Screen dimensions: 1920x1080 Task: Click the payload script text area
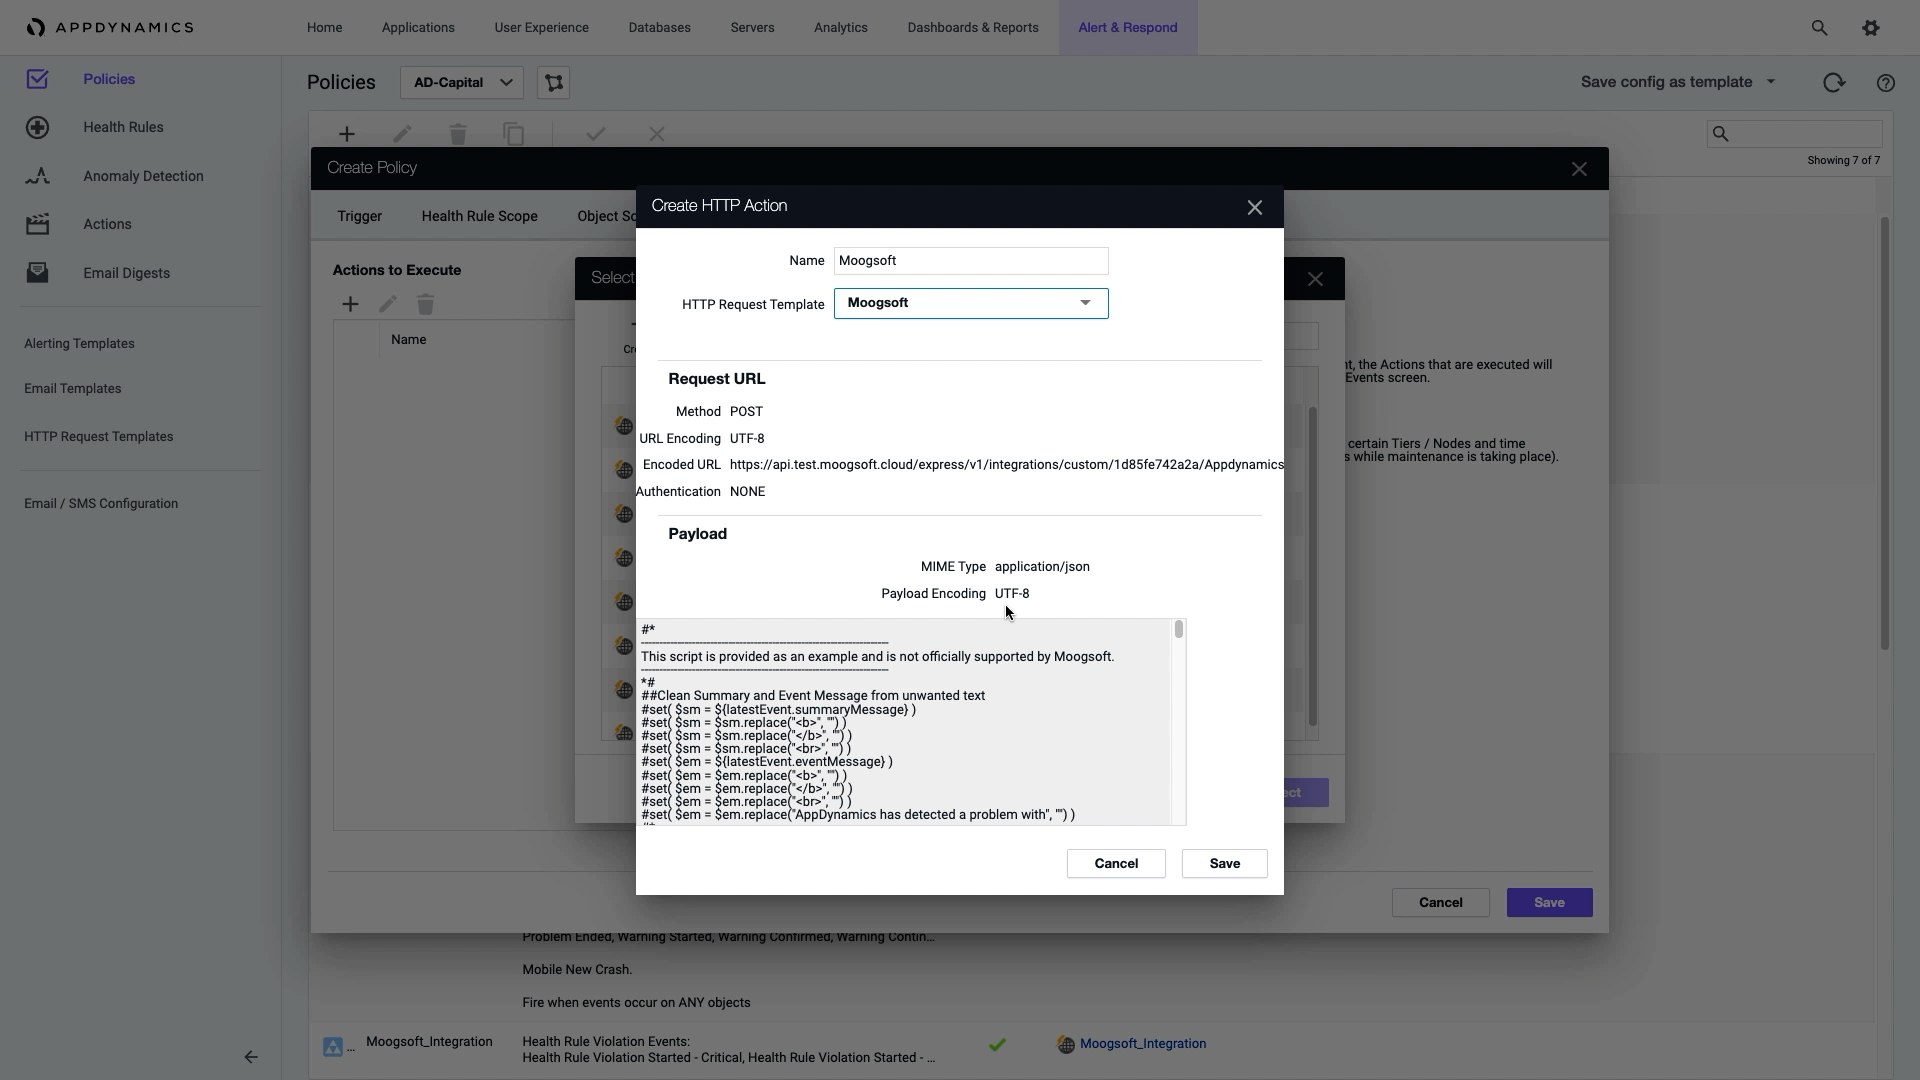coord(905,722)
